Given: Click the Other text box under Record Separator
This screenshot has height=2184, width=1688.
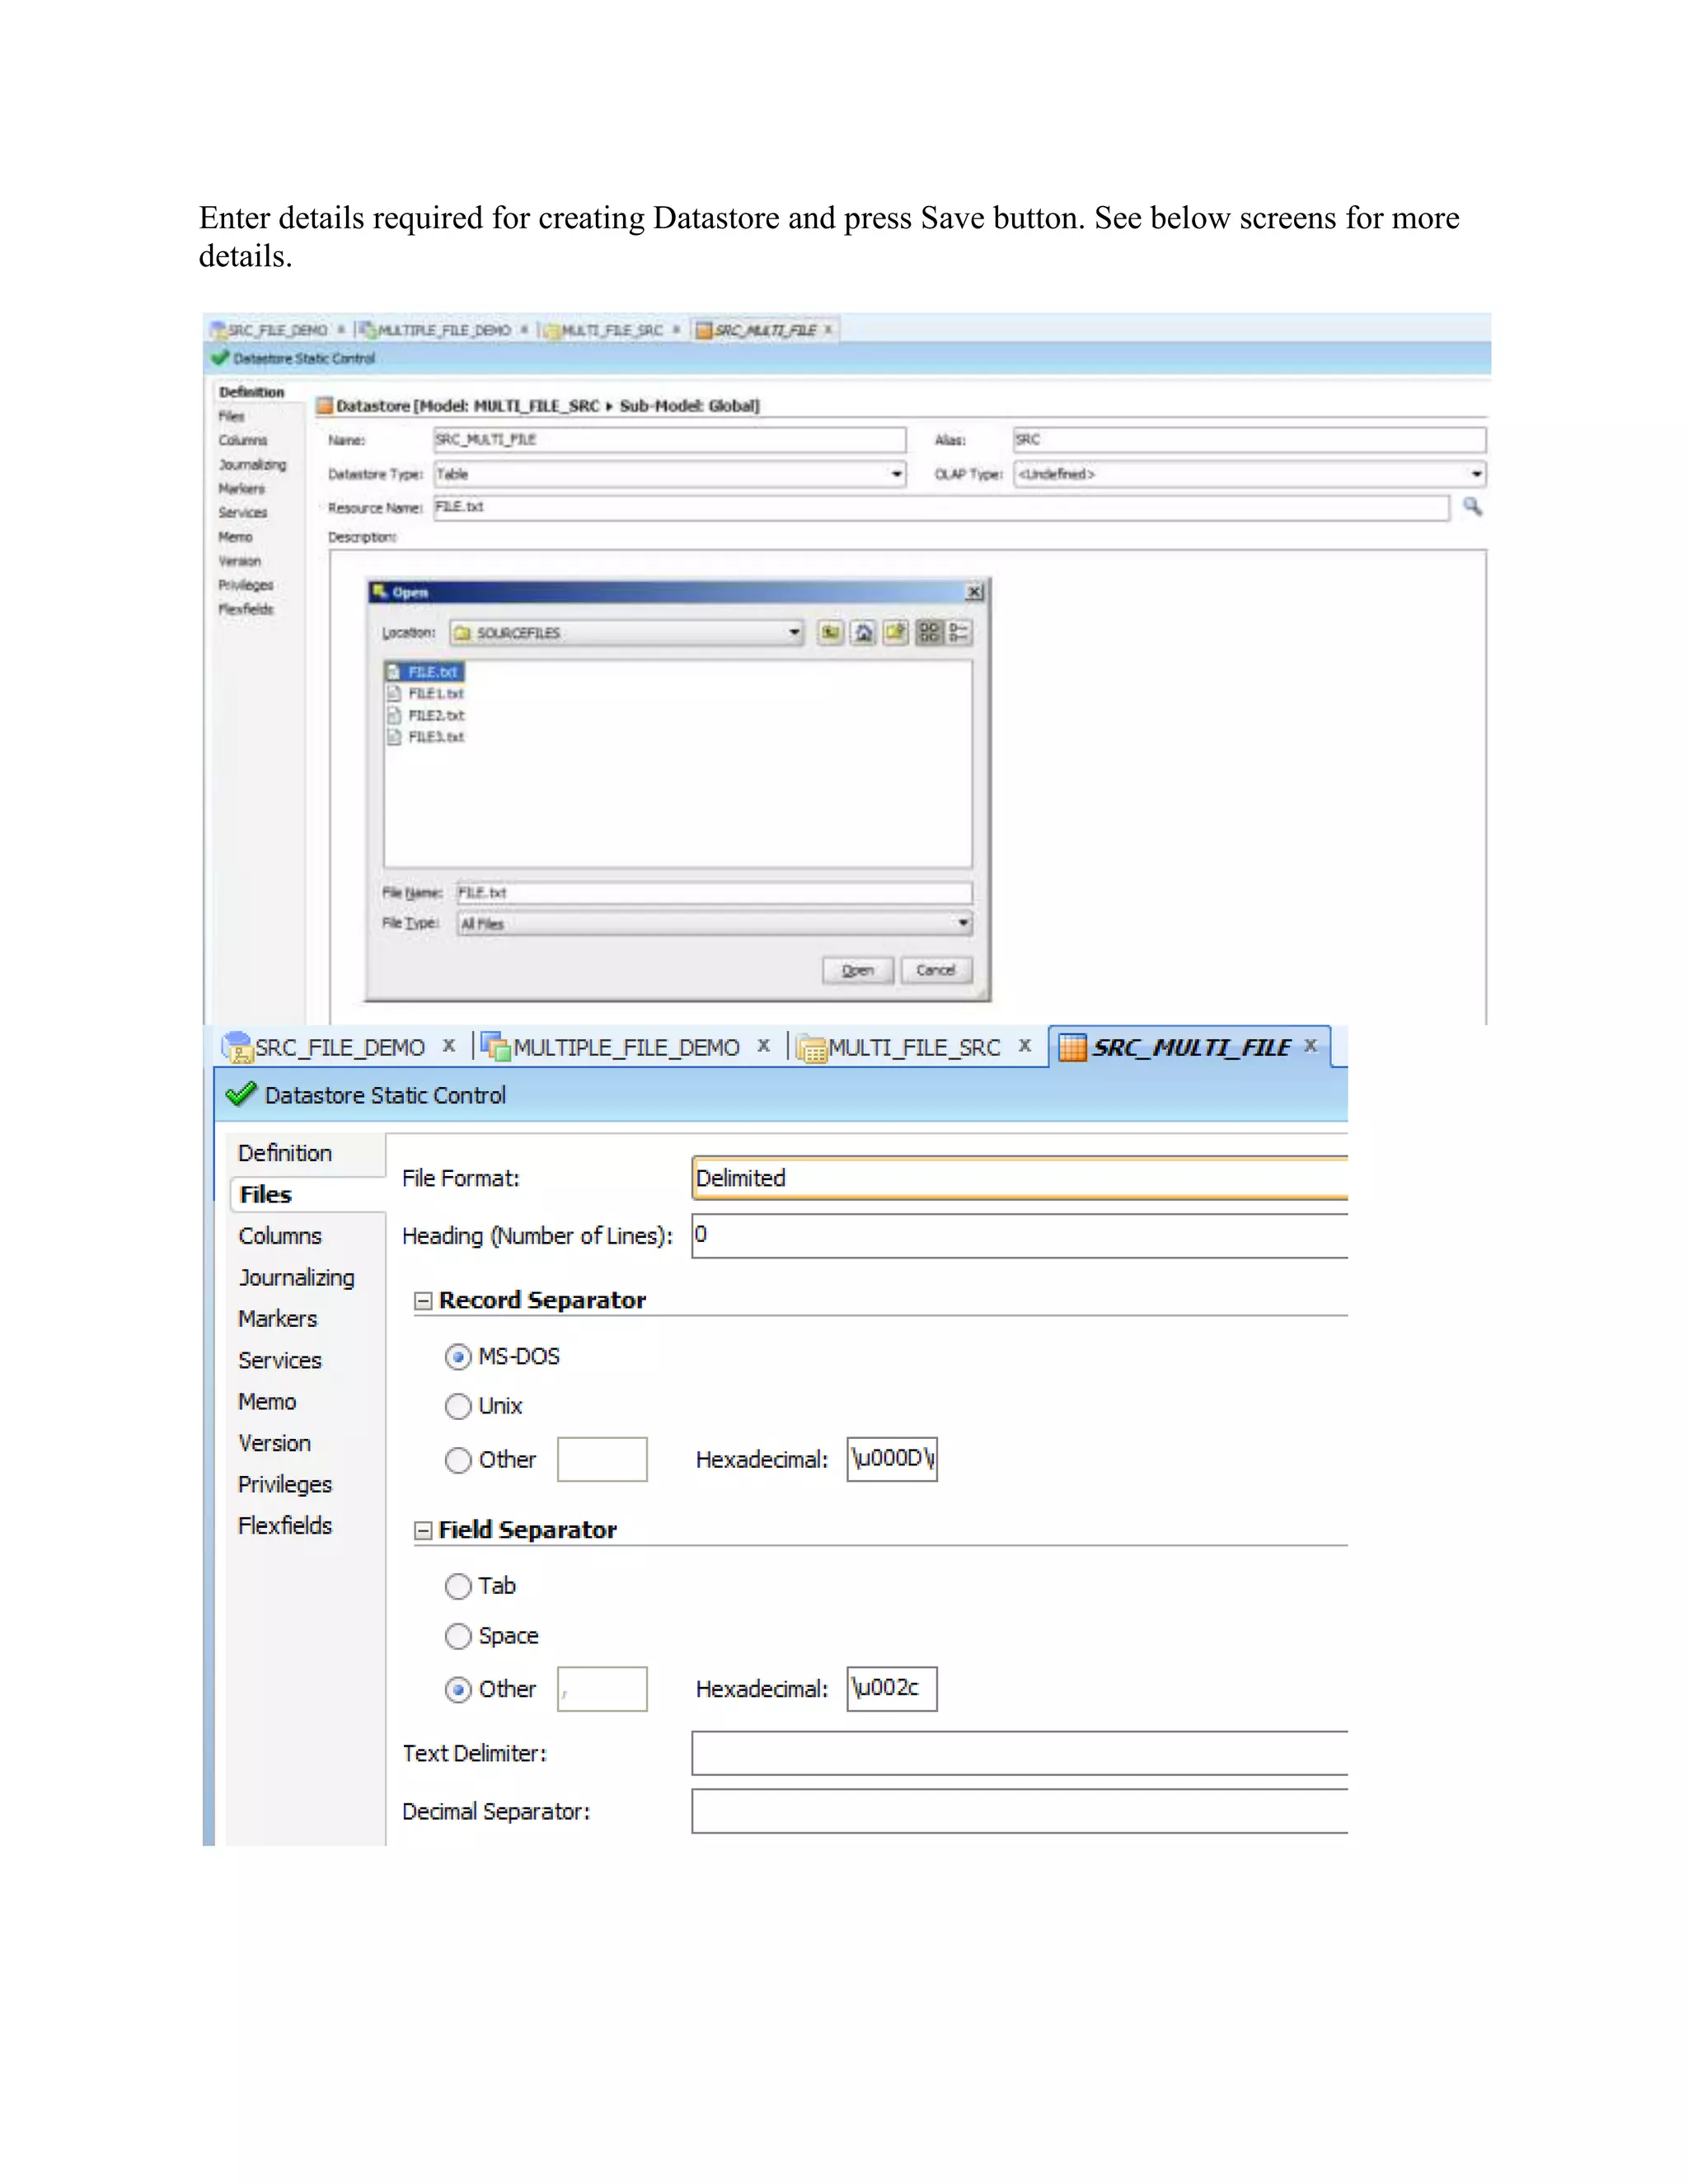Looking at the screenshot, I should tap(602, 1459).
